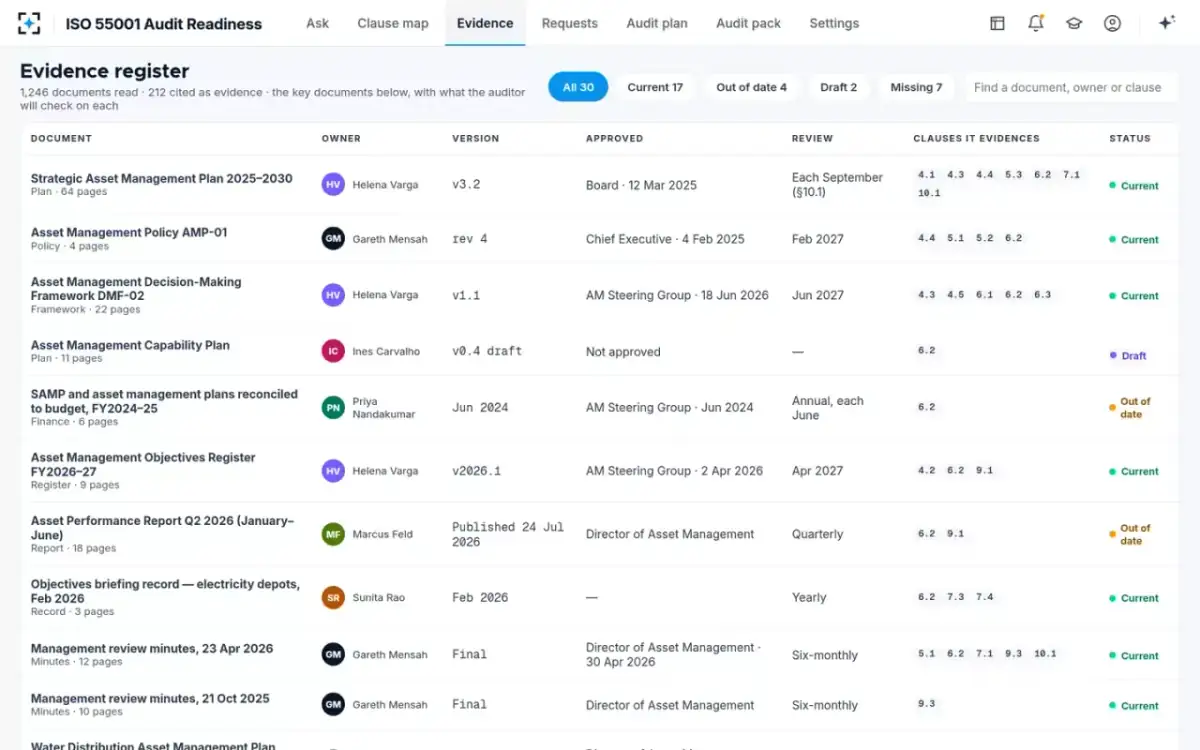The width and height of the screenshot is (1200, 750).
Task: Open the Audit plan tab
Action: click(657, 23)
